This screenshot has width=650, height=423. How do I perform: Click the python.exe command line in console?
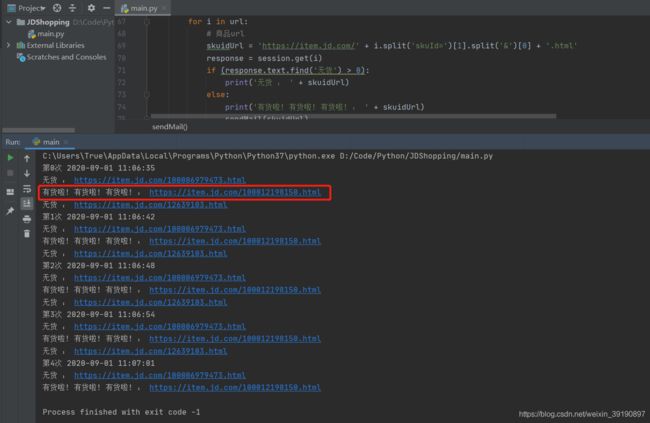click(267, 156)
